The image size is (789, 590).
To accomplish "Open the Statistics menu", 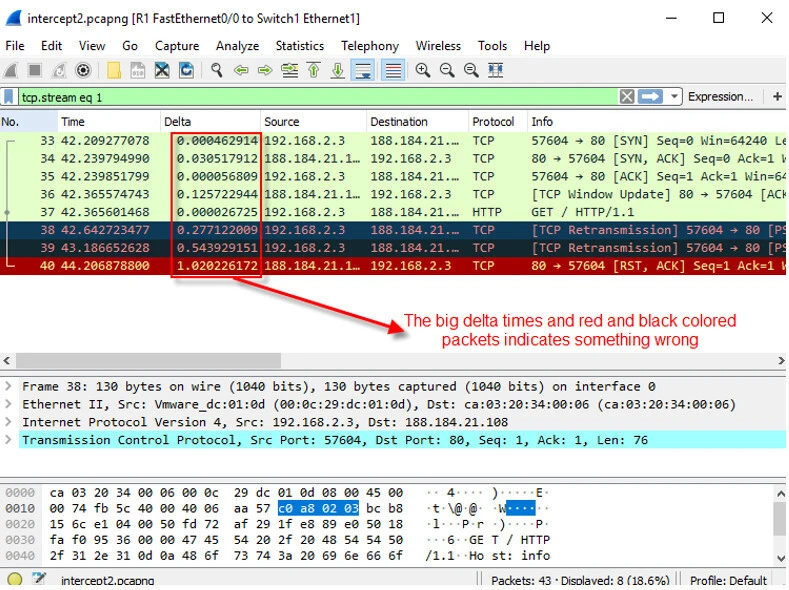I will (x=299, y=46).
